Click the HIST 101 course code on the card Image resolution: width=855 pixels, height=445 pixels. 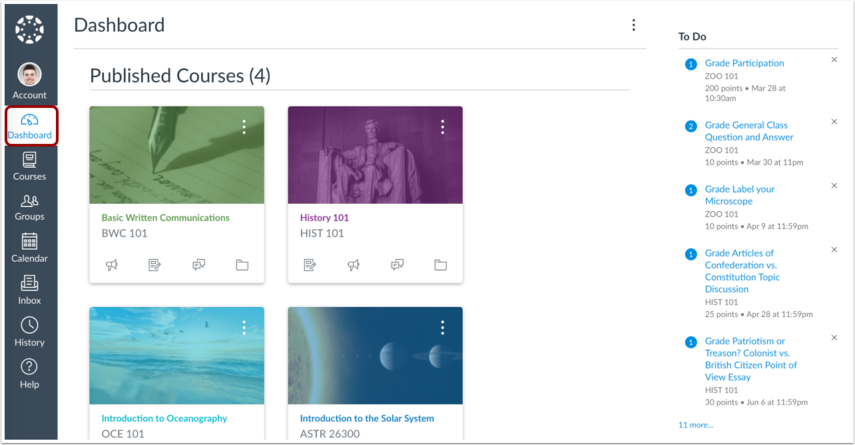[322, 233]
